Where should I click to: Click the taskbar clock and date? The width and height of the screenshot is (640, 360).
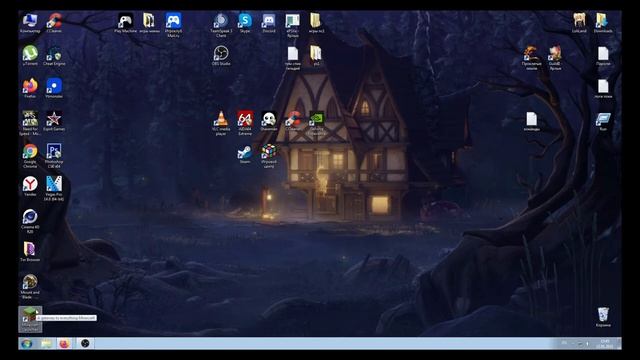(x=605, y=343)
